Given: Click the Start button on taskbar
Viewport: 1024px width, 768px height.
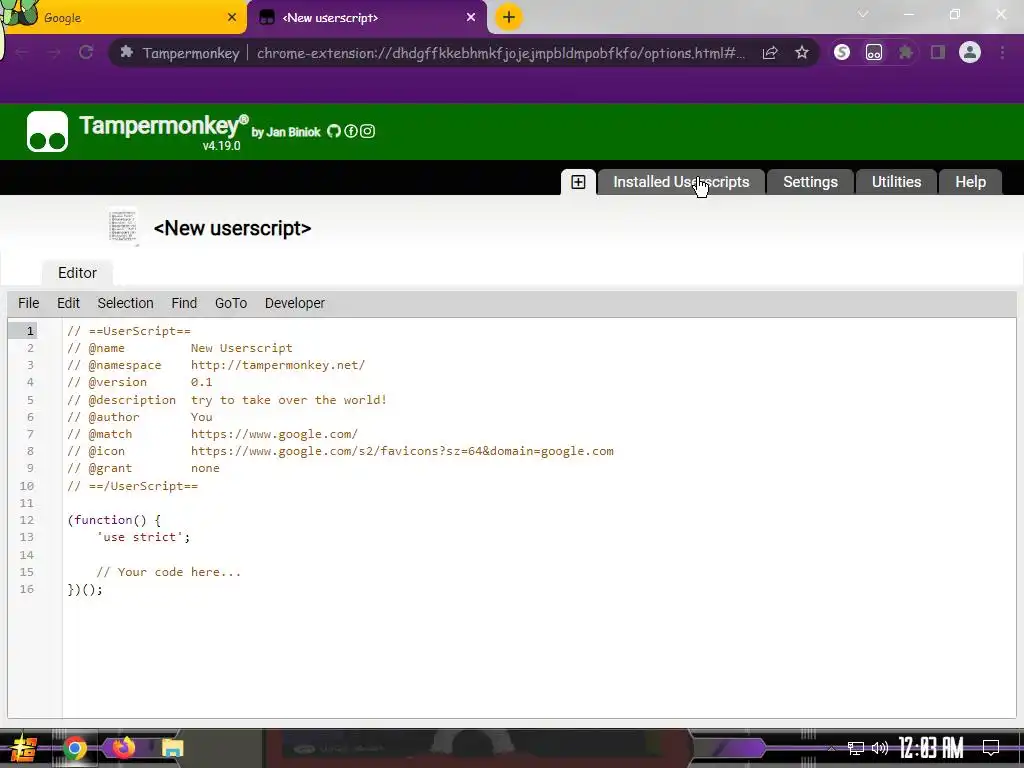Looking at the screenshot, I should 23,748.
